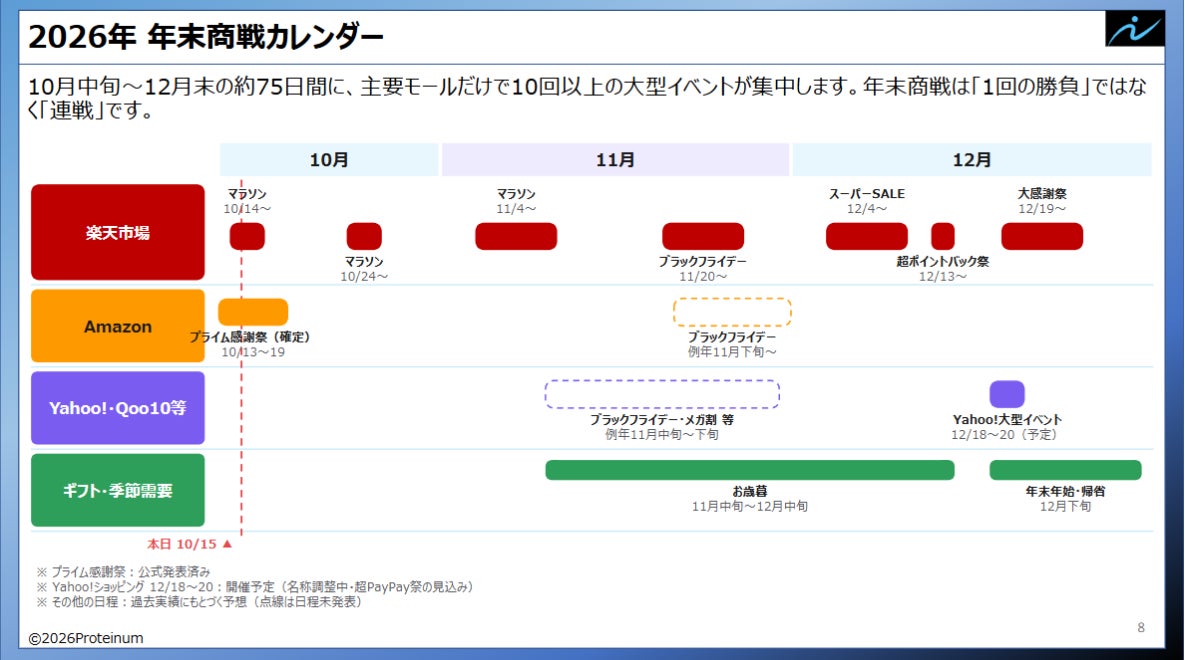Click the text 例年11月中旬～下旬

(662, 435)
